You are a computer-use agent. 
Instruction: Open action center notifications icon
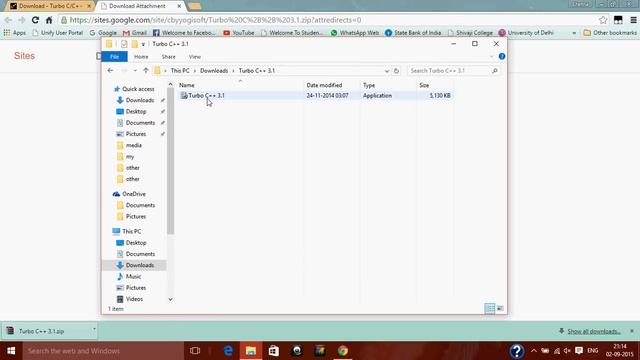tap(579, 351)
